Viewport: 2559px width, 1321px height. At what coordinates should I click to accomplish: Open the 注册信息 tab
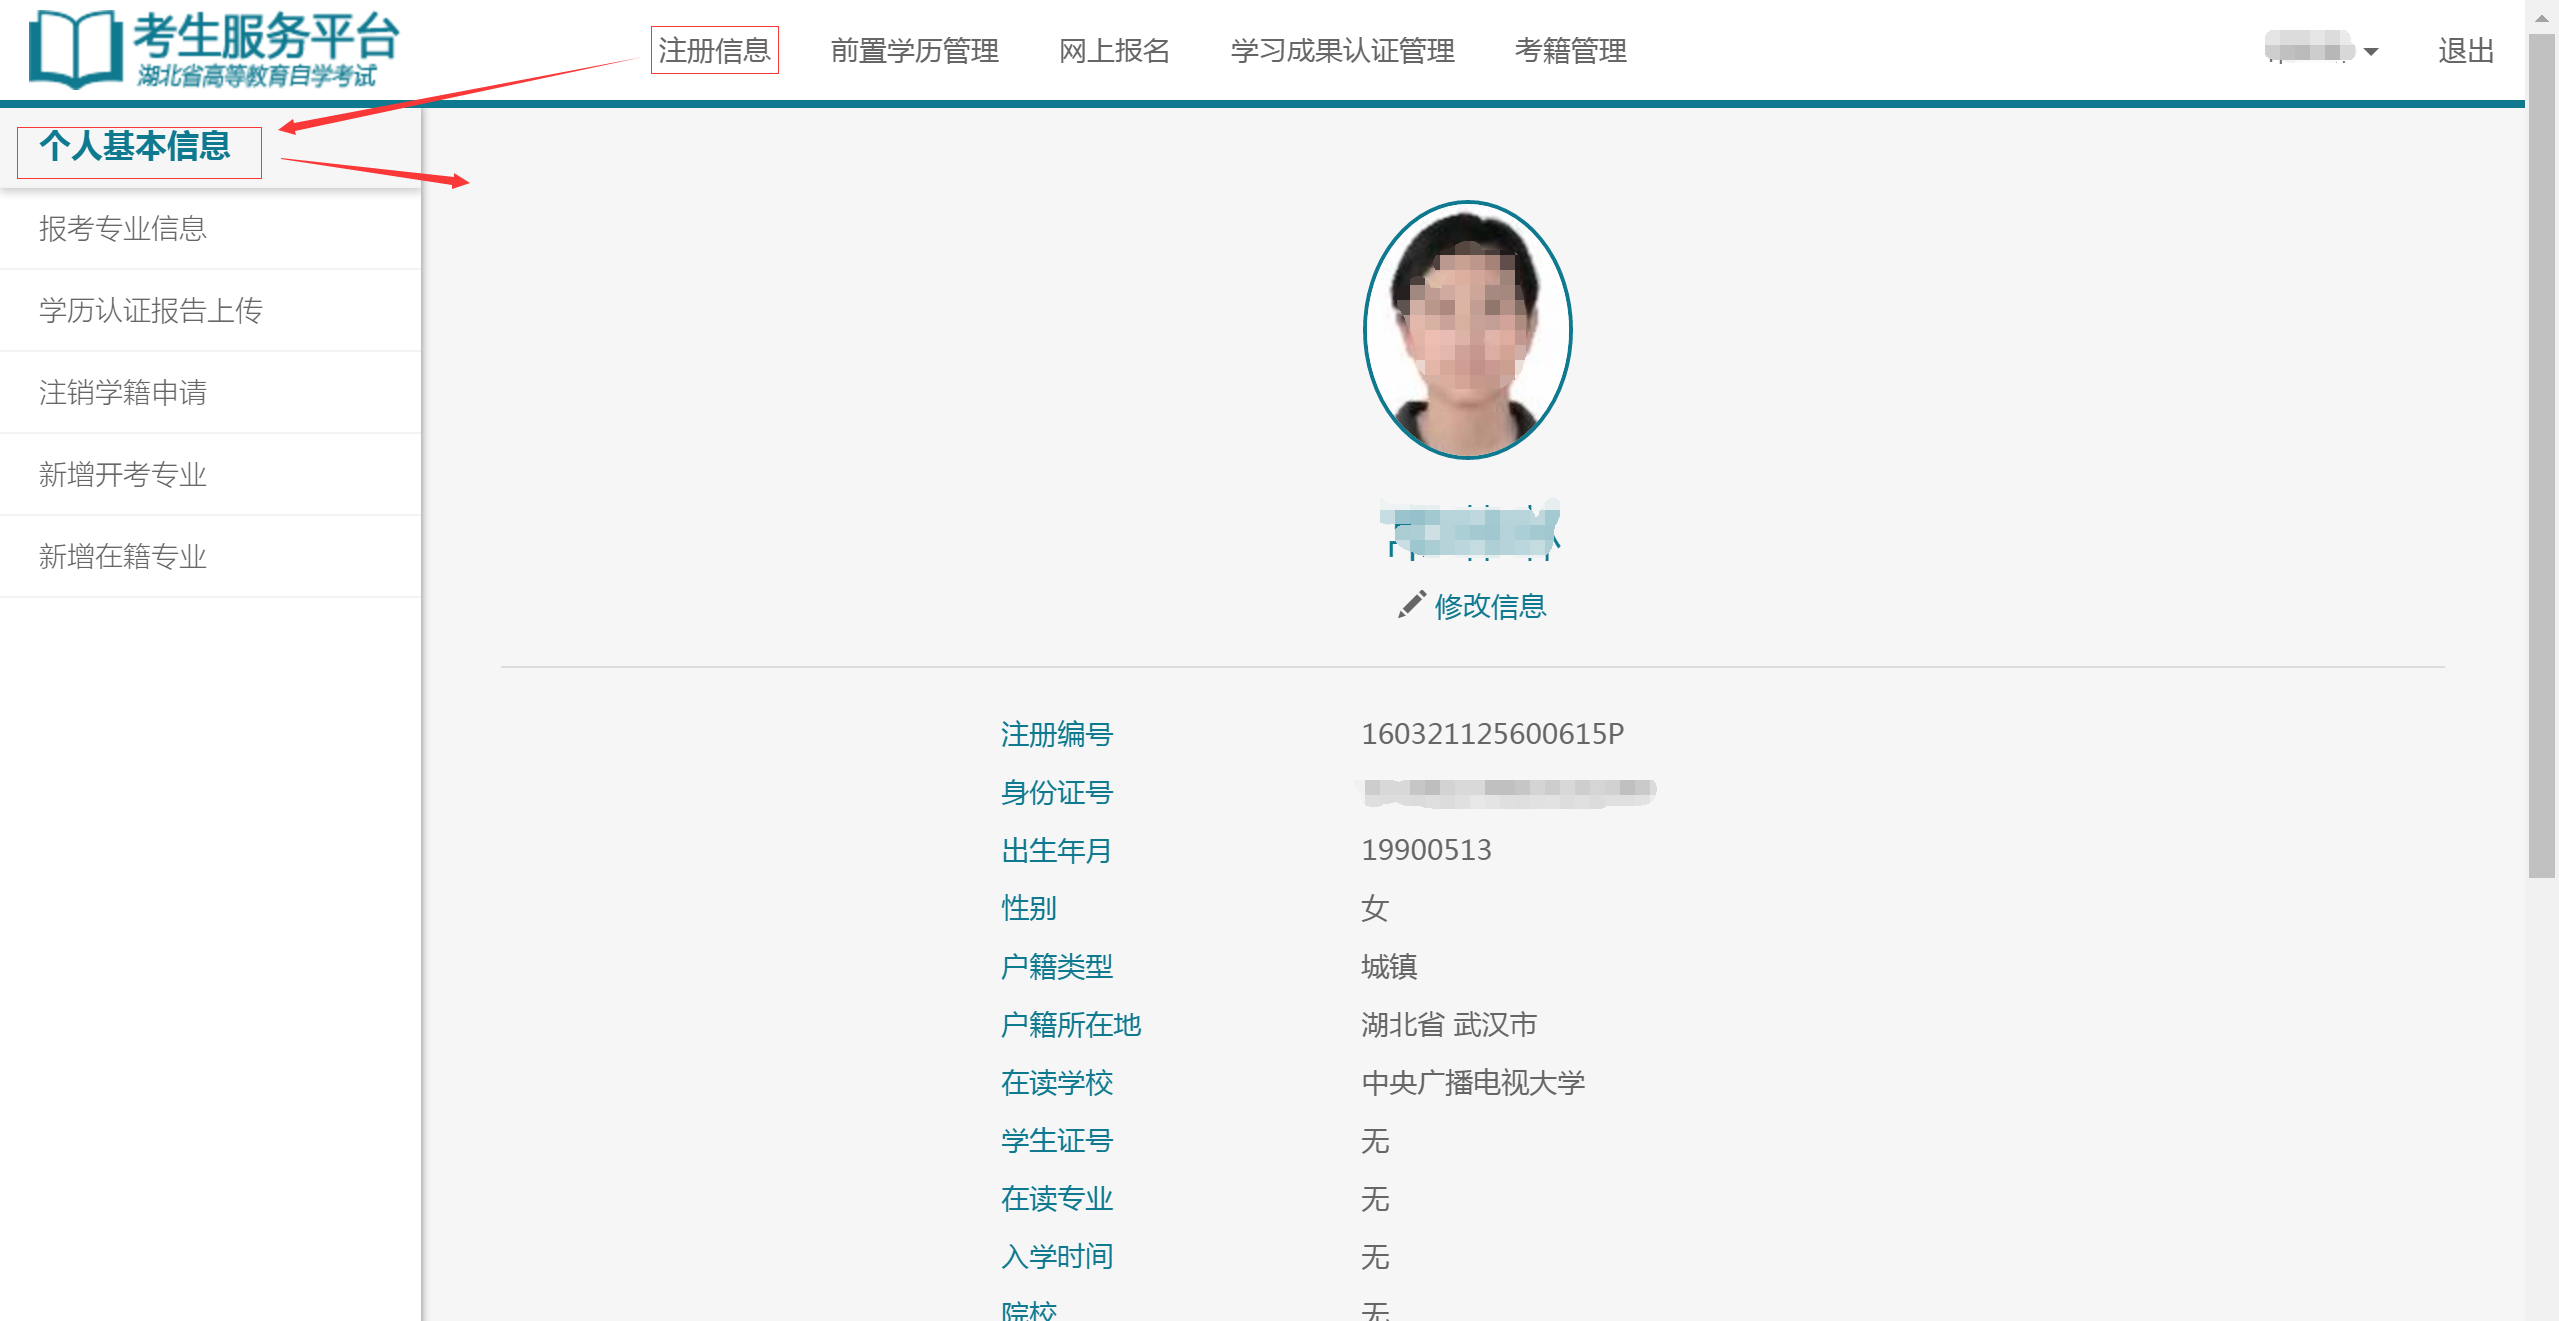coord(714,50)
